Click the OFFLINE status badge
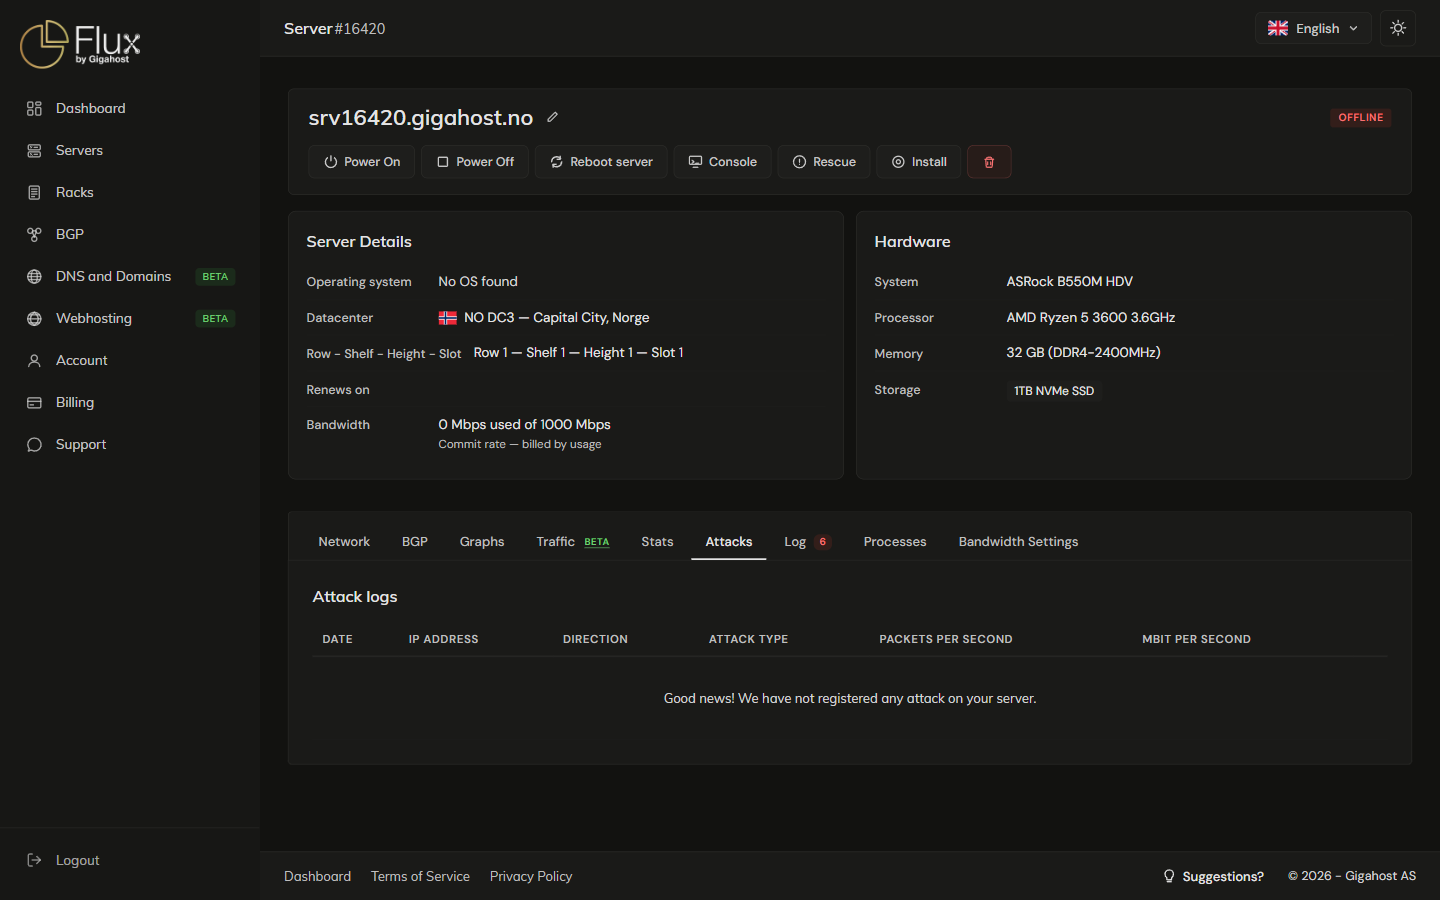 click(x=1361, y=117)
